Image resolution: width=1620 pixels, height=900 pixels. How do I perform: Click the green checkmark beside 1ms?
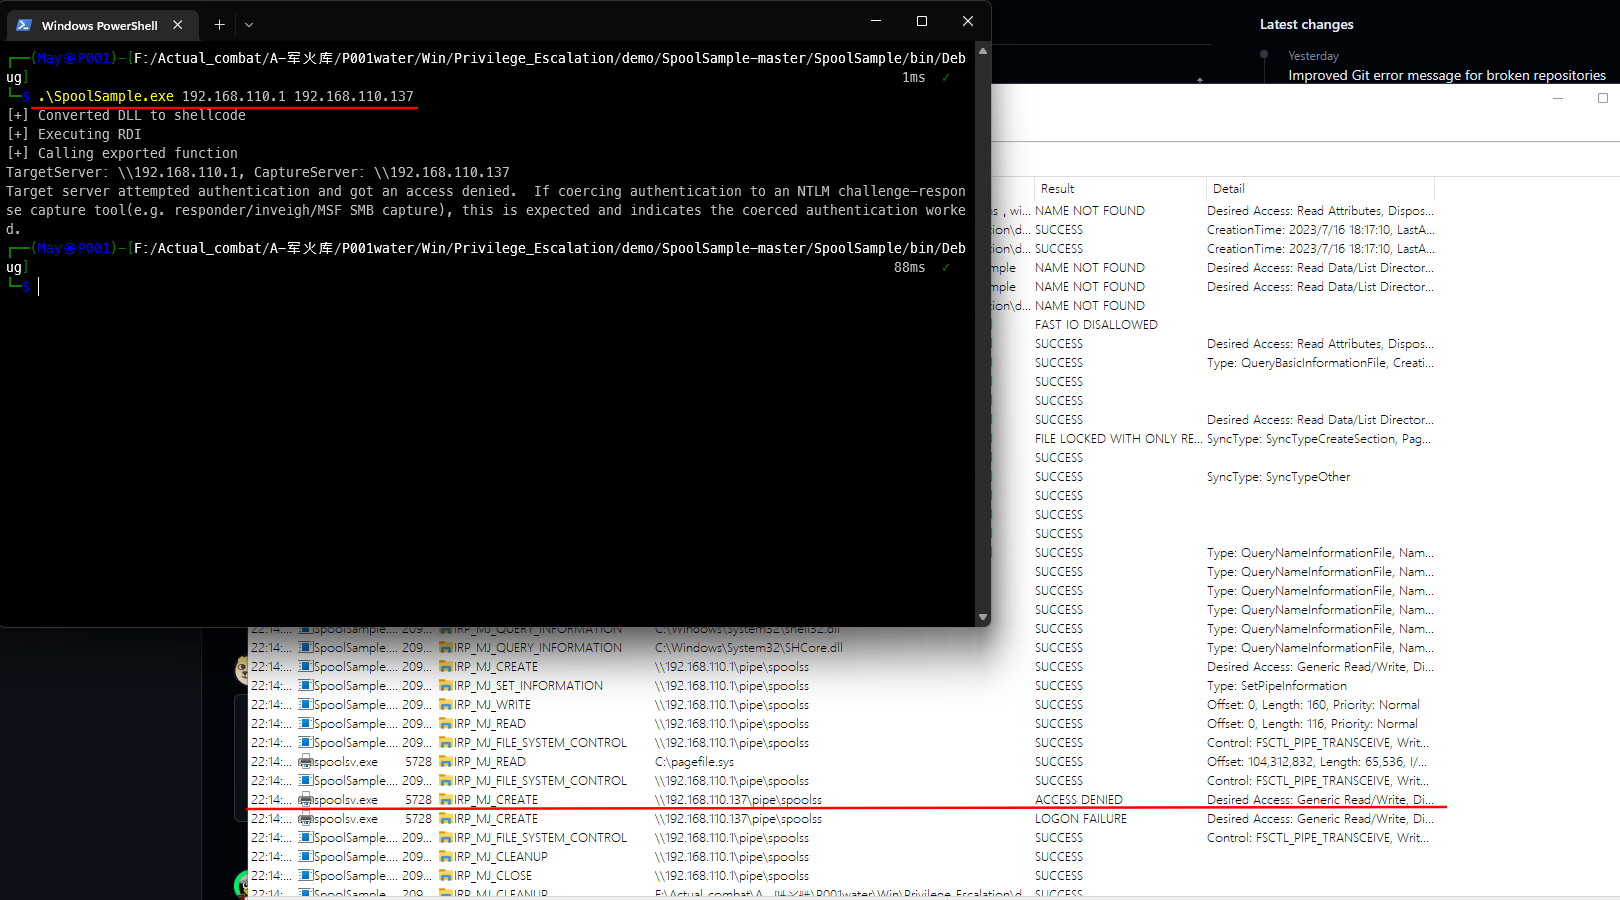coord(946,77)
